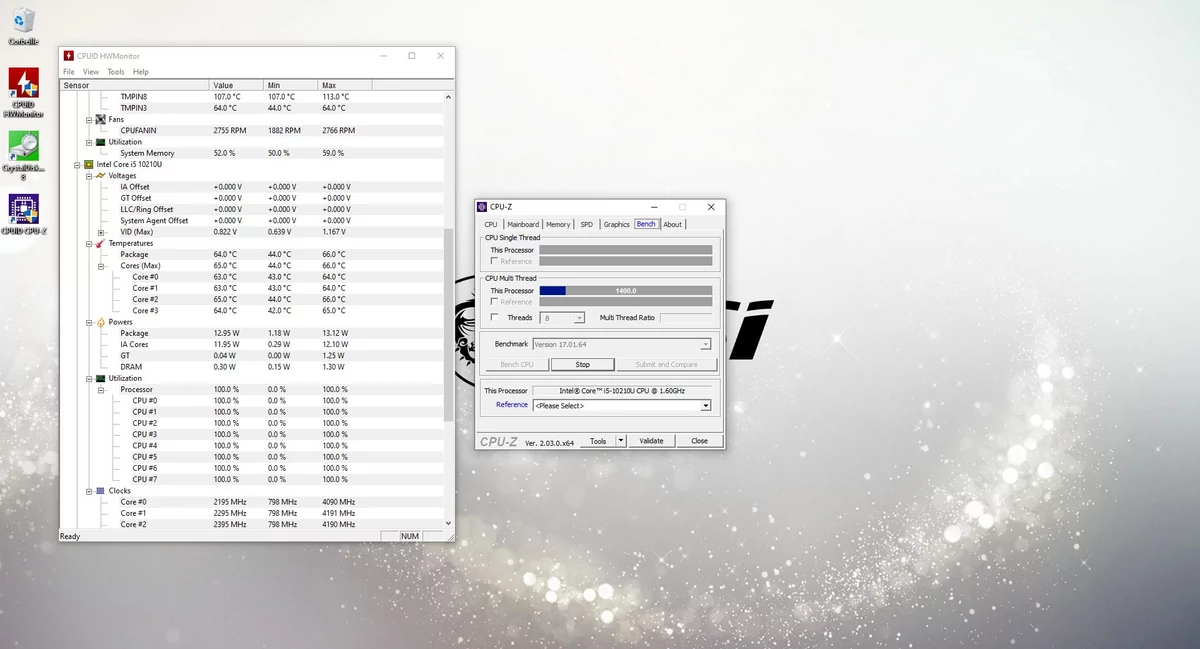
Task: Click the Bench CPU button
Action: (x=517, y=365)
